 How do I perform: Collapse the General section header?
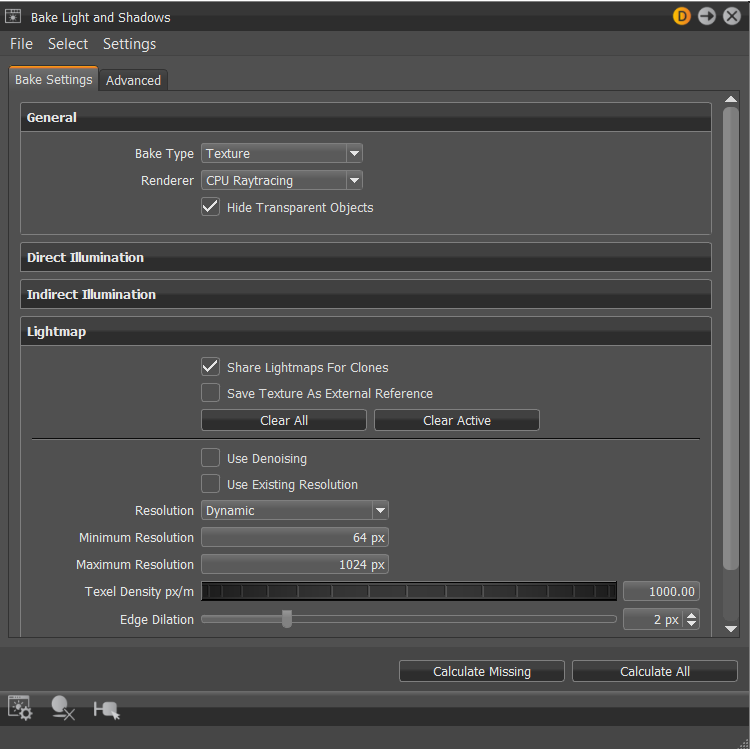(366, 117)
